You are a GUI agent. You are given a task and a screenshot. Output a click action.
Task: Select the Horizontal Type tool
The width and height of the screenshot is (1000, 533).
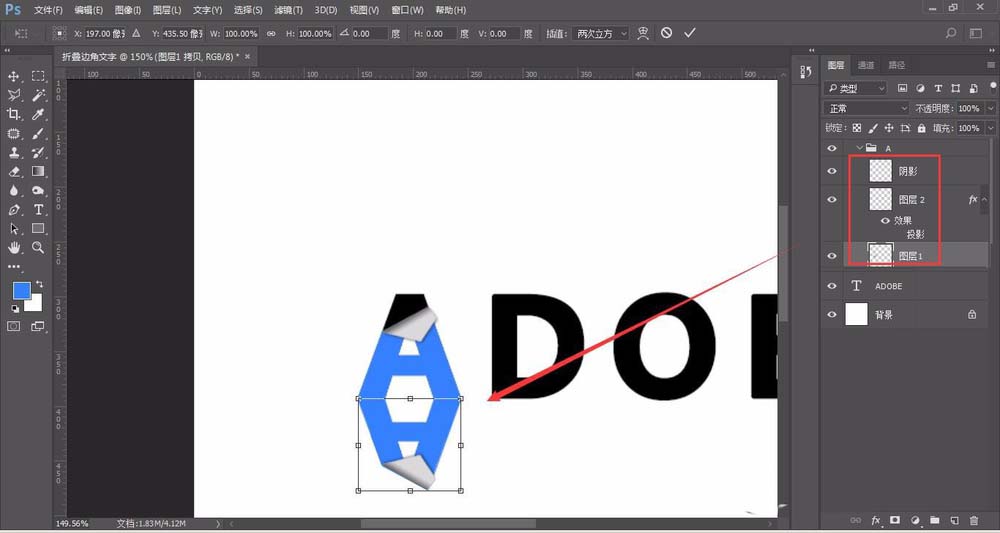point(38,210)
